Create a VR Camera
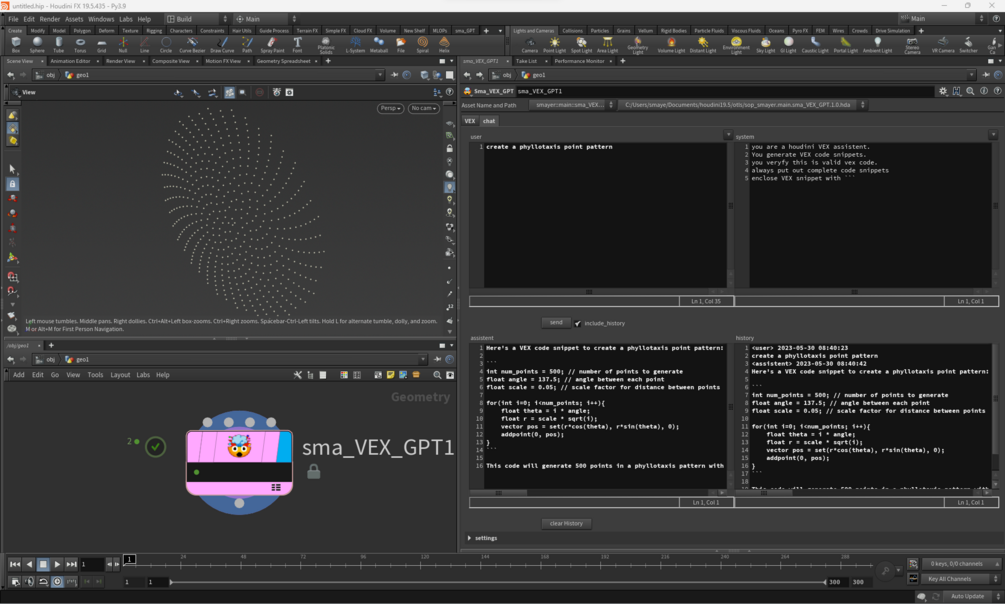Image resolution: width=1005 pixels, height=604 pixels. pos(943,45)
